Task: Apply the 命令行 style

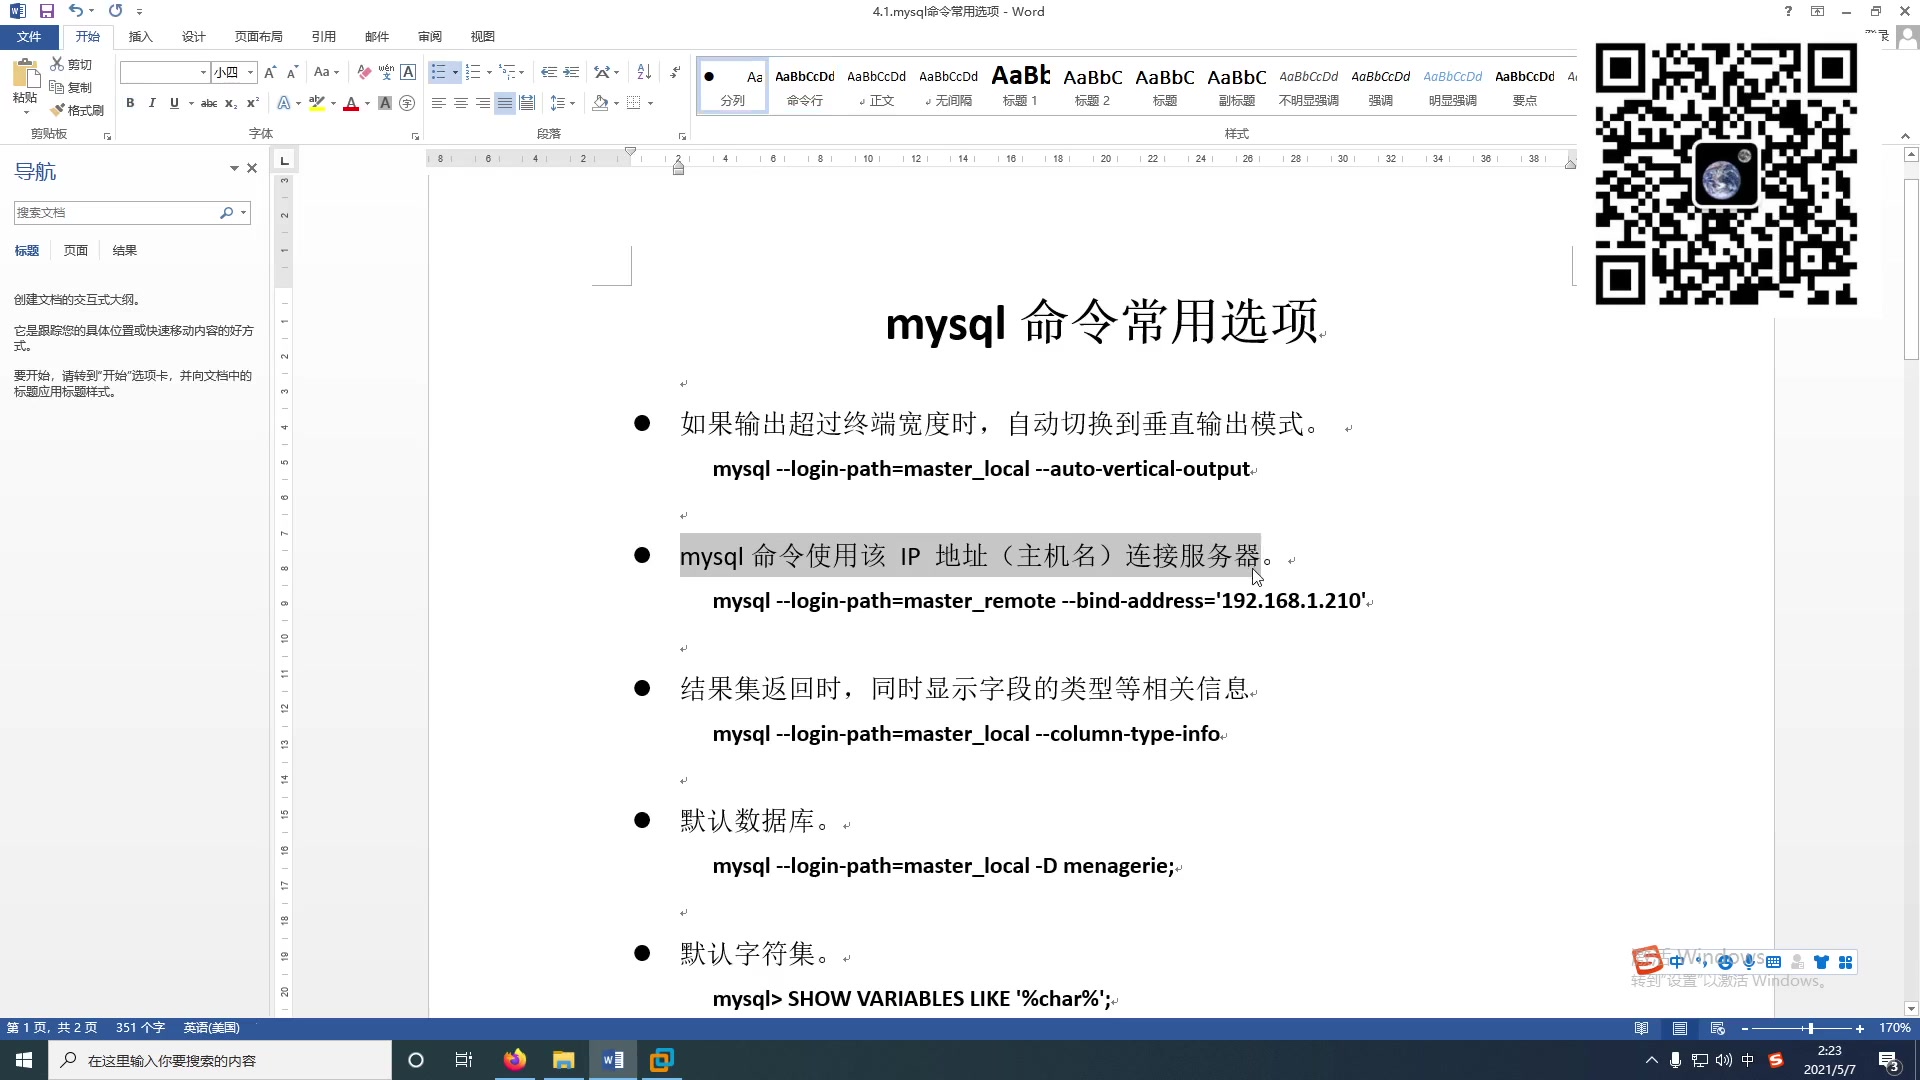Action: tap(805, 86)
